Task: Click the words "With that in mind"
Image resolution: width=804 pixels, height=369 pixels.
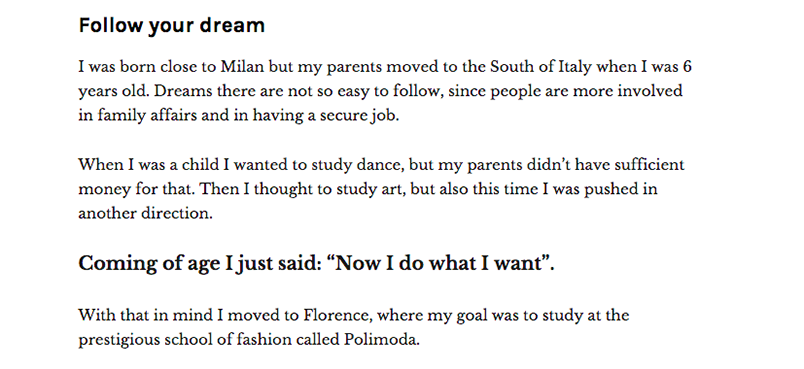Action: coord(146,315)
